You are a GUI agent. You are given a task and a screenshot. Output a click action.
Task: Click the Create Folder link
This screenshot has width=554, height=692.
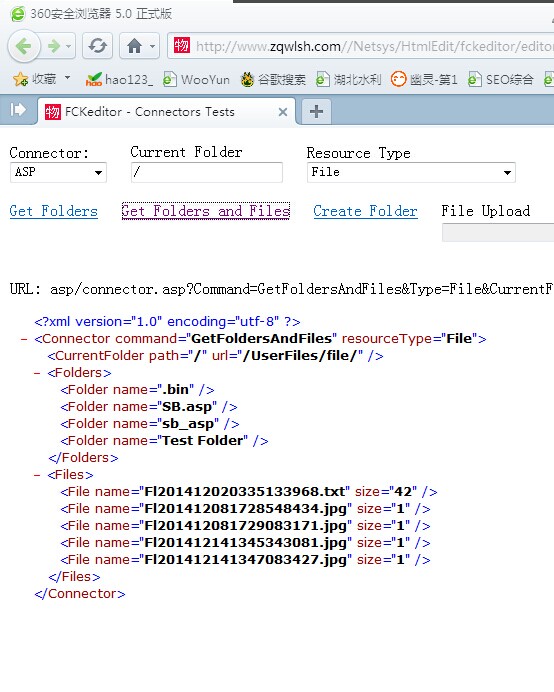coord(366,211)
